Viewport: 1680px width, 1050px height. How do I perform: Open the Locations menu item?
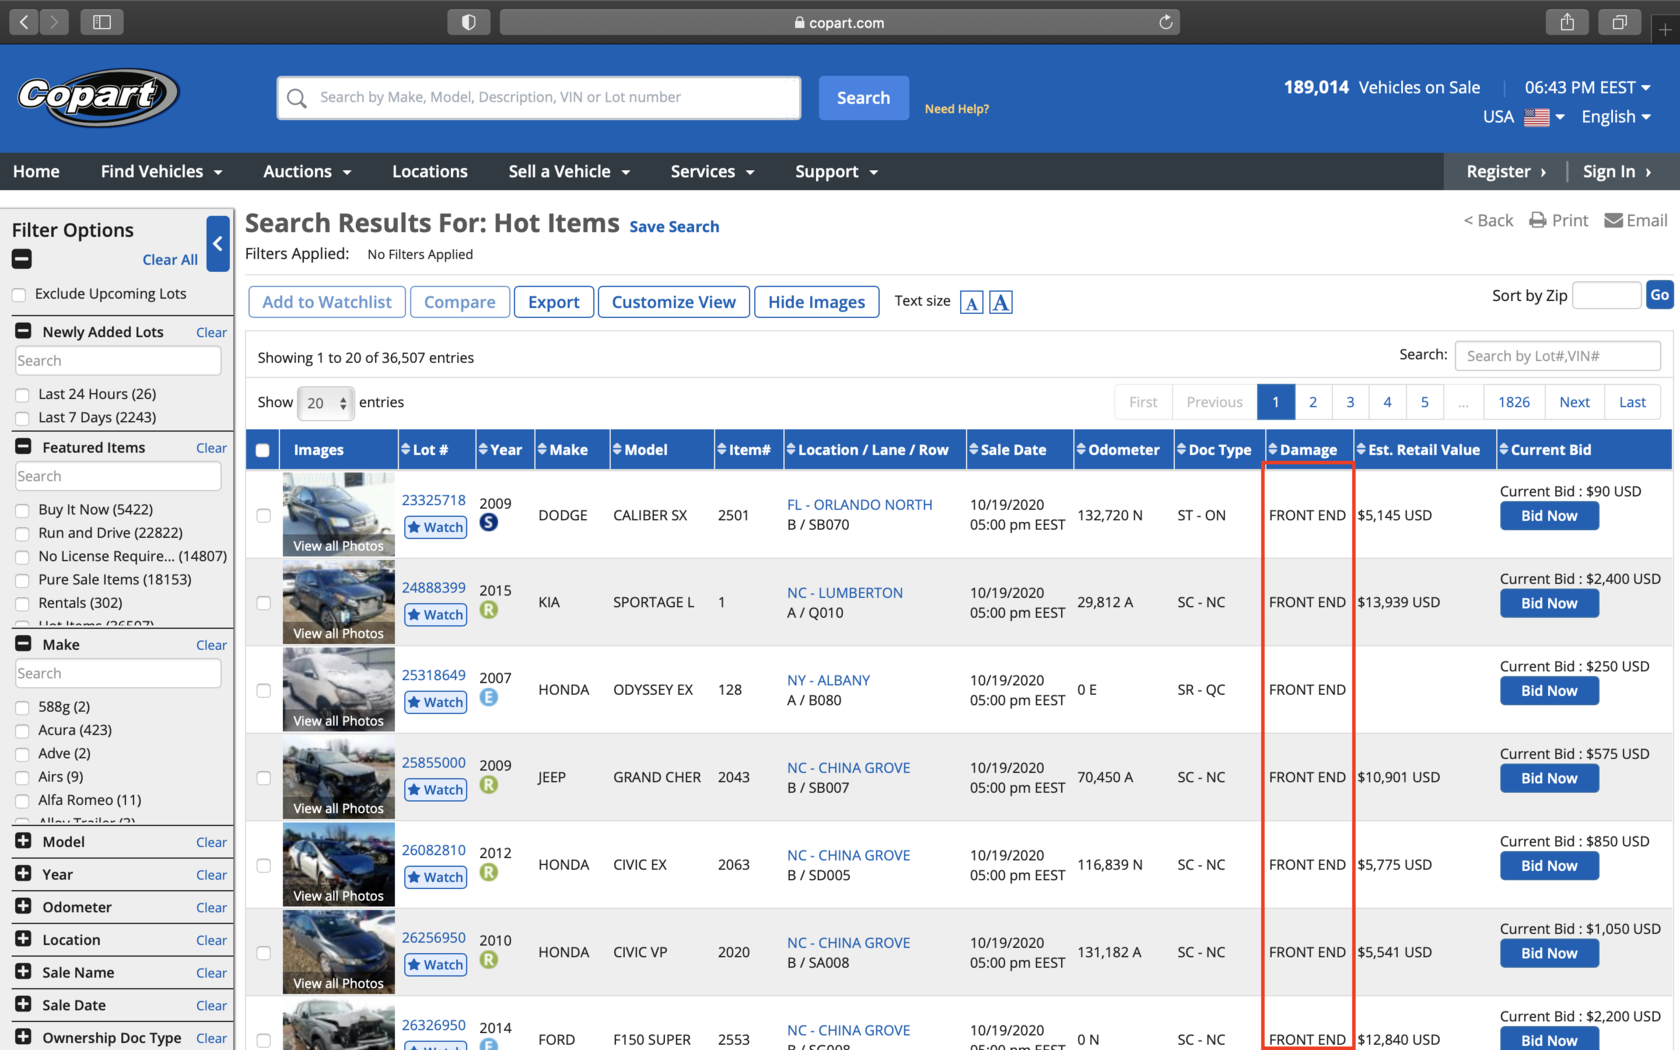[x=430, y=171]
